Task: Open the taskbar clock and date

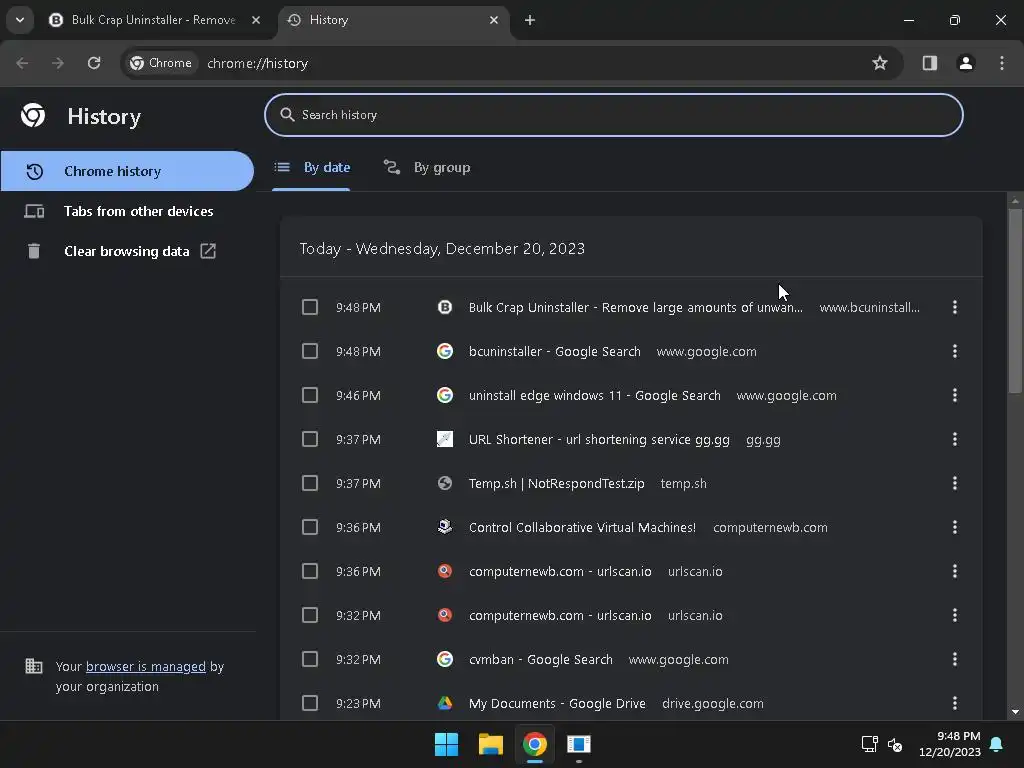Action: [x=950, y=744]
